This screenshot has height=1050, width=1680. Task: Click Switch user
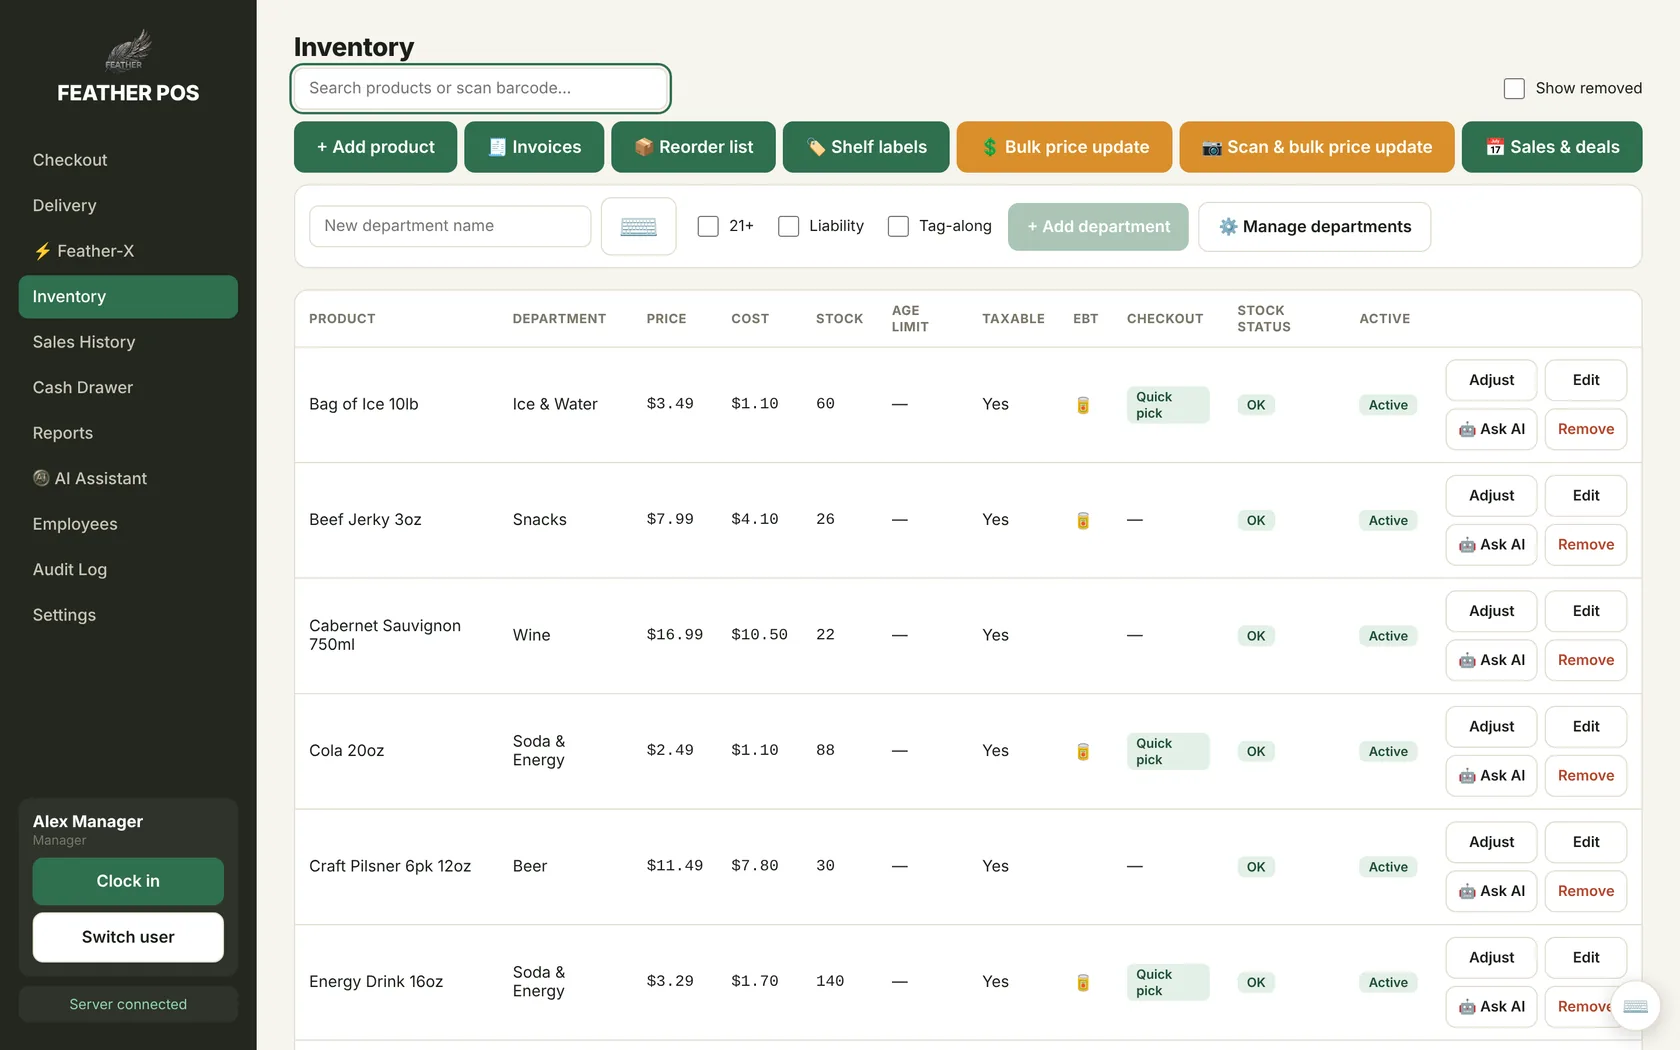(x=128, y=937)
